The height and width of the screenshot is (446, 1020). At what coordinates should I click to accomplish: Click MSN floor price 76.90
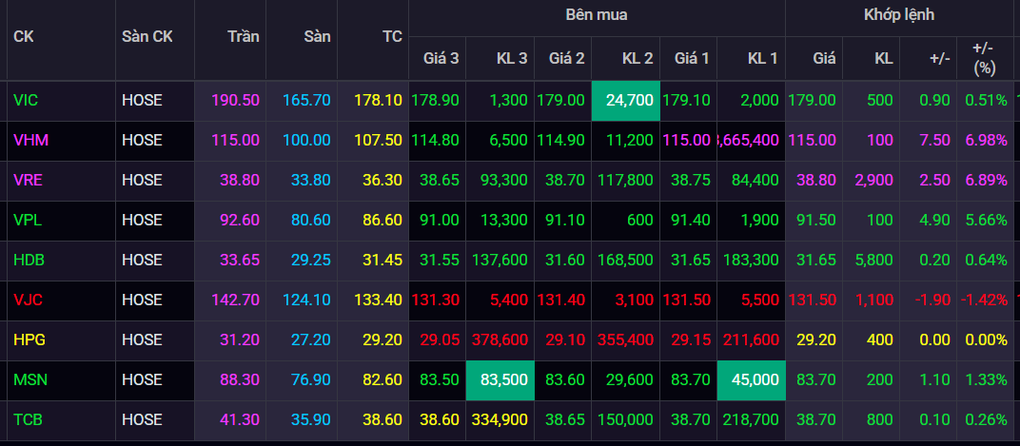click(x=311, y=380)
